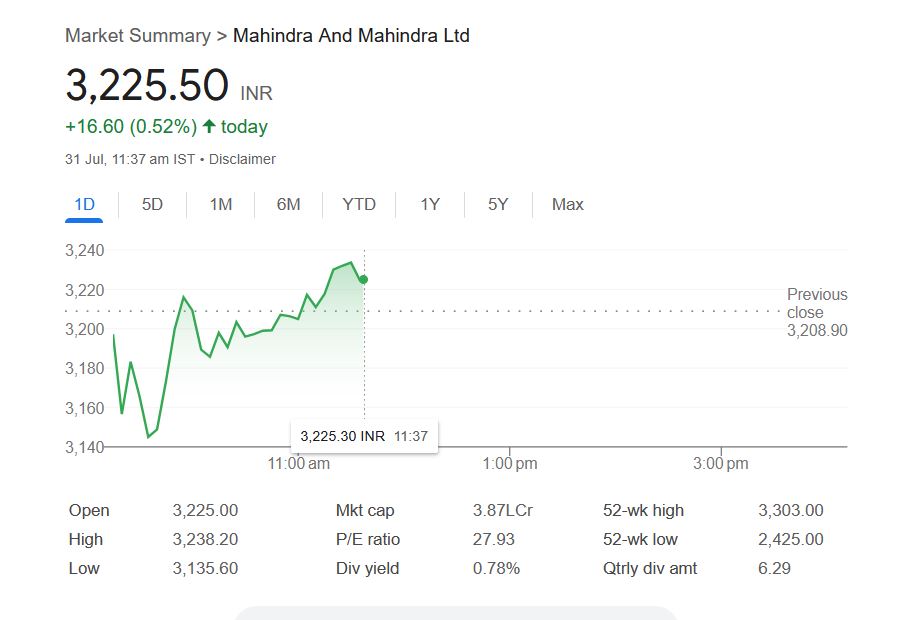Screen dimensions: 898x620
Task: Switch to the 1Y chart view
Action: coord(430,204)
